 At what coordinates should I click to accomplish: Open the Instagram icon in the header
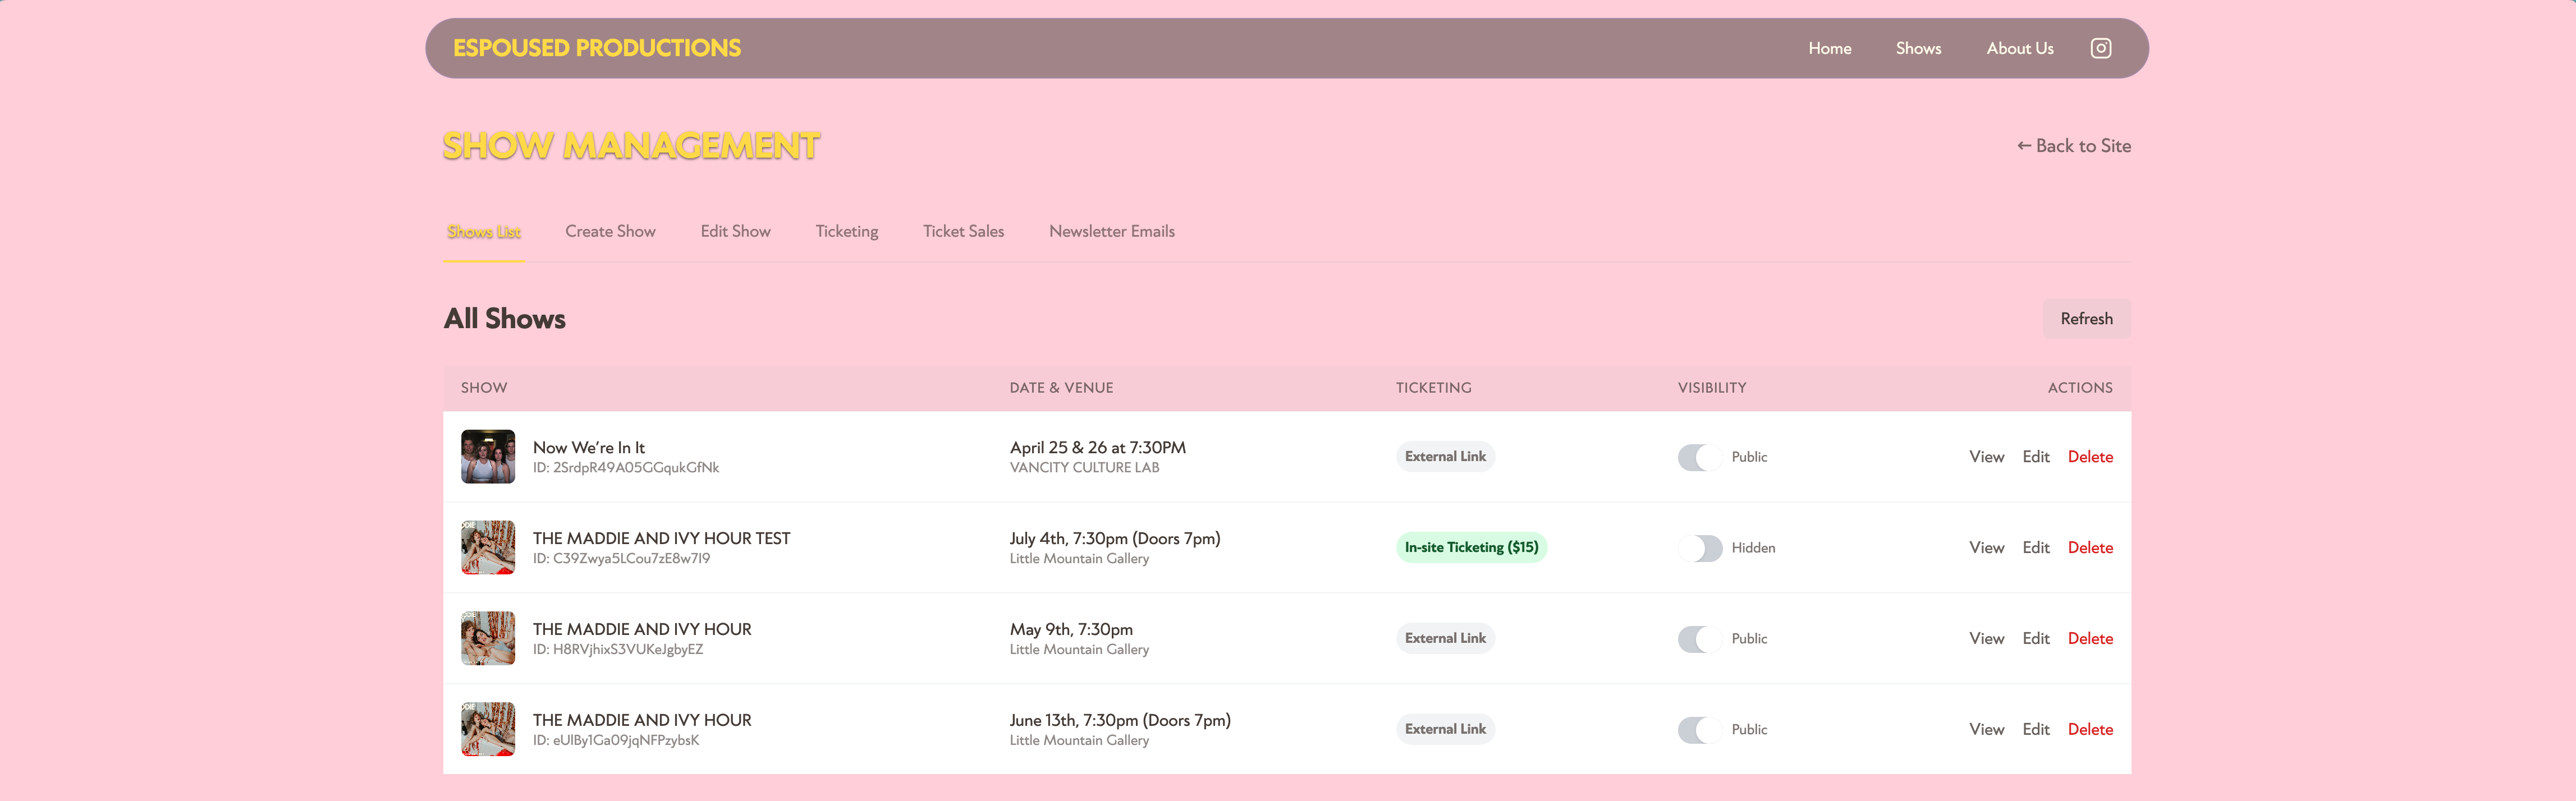coord(2101,48)
